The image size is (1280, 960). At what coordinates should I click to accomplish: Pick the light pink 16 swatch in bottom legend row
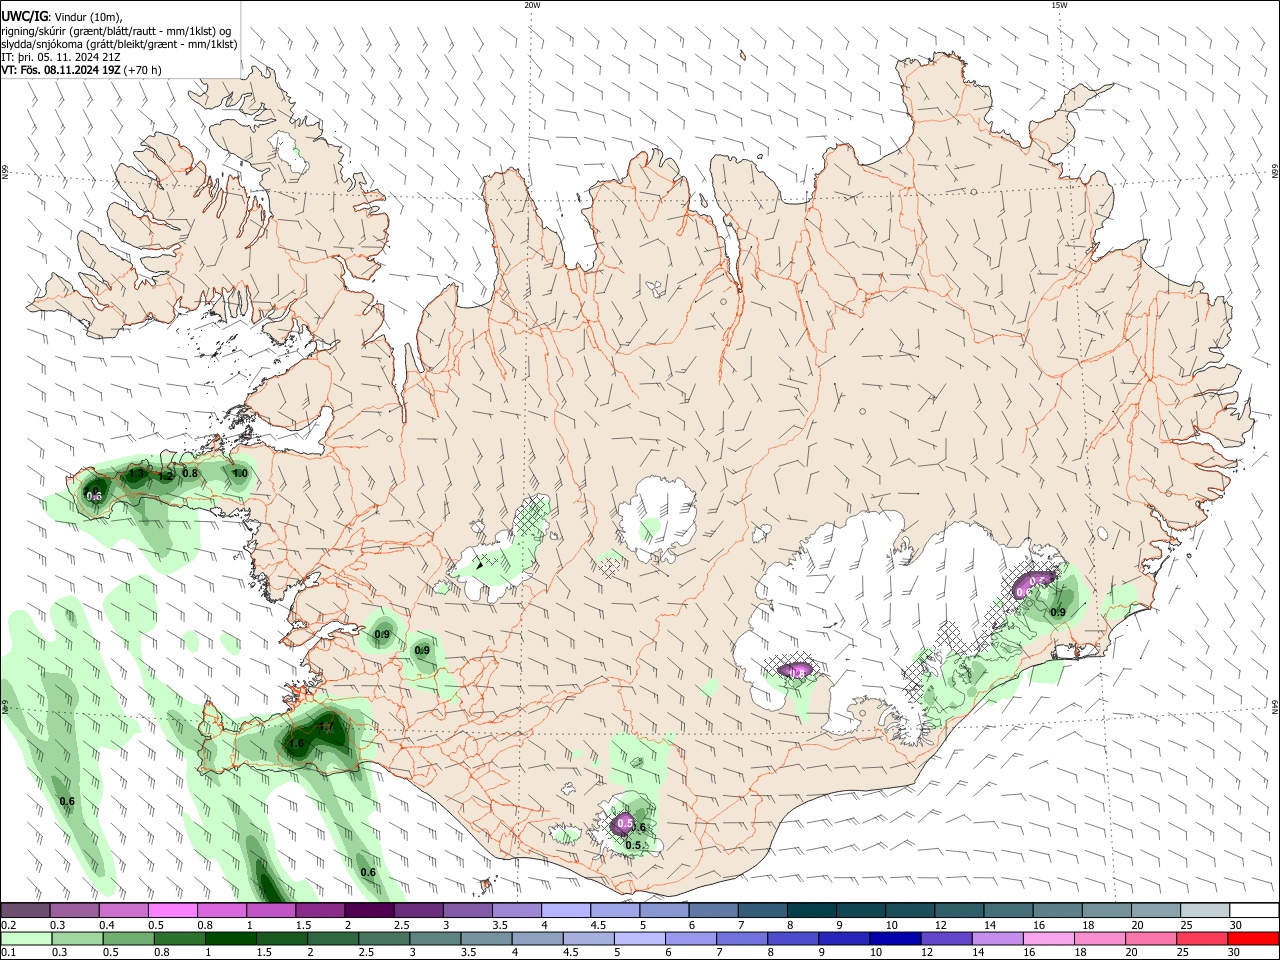(1048, 938)
